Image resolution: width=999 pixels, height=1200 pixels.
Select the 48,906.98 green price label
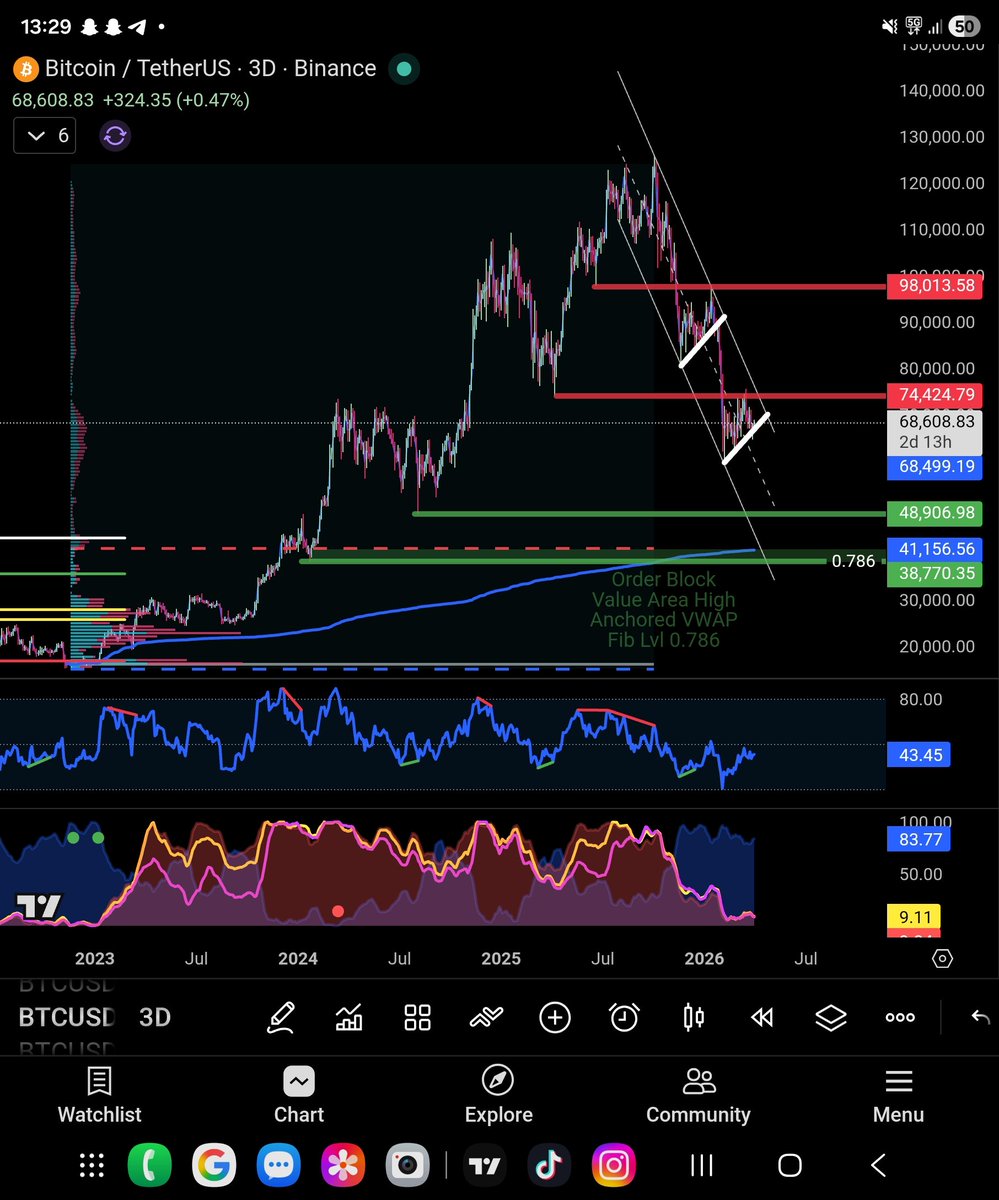pyautogui.click(x=935, y=514)
